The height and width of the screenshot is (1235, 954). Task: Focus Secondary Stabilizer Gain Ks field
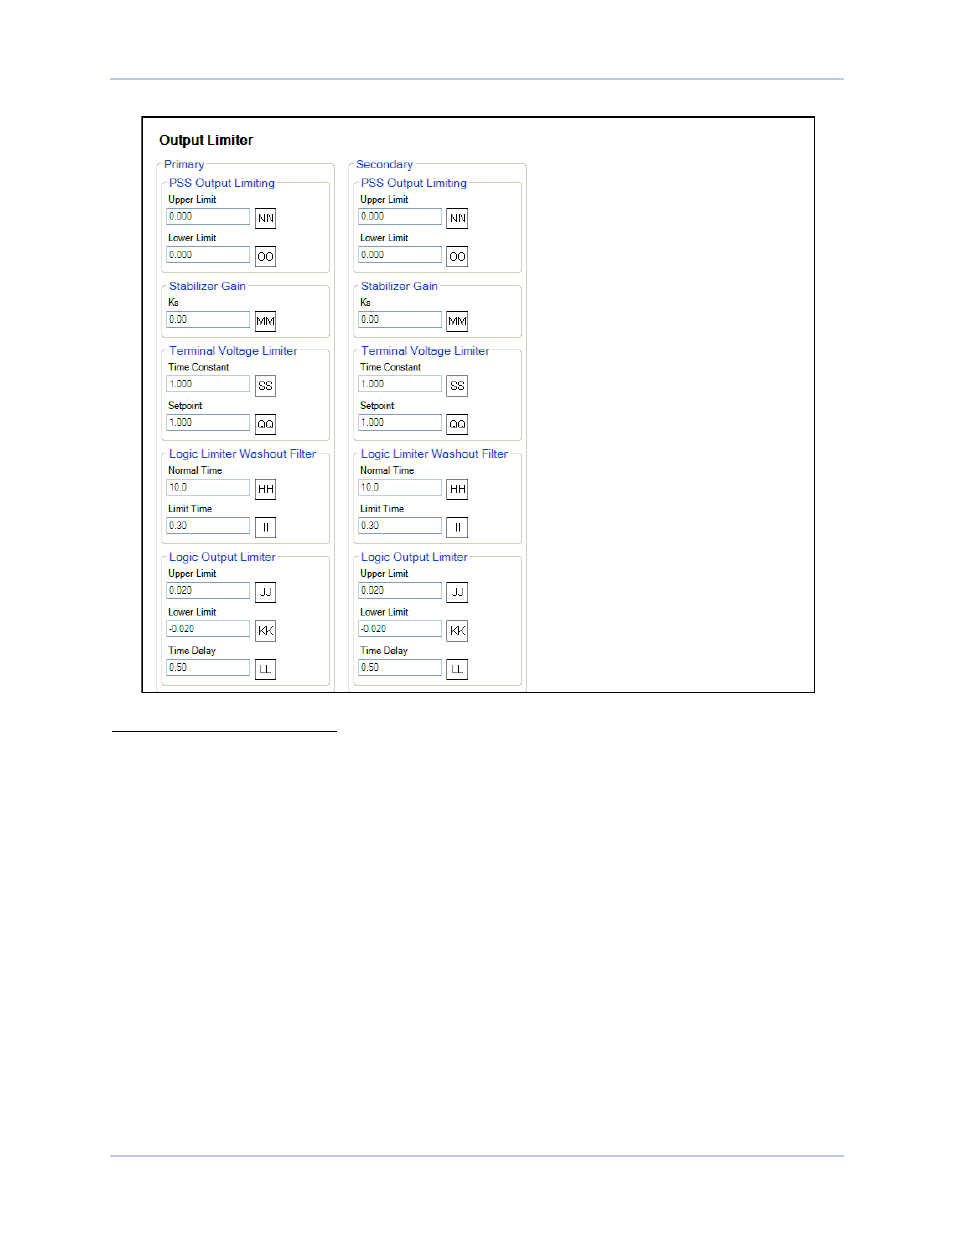tap(400, 319)
